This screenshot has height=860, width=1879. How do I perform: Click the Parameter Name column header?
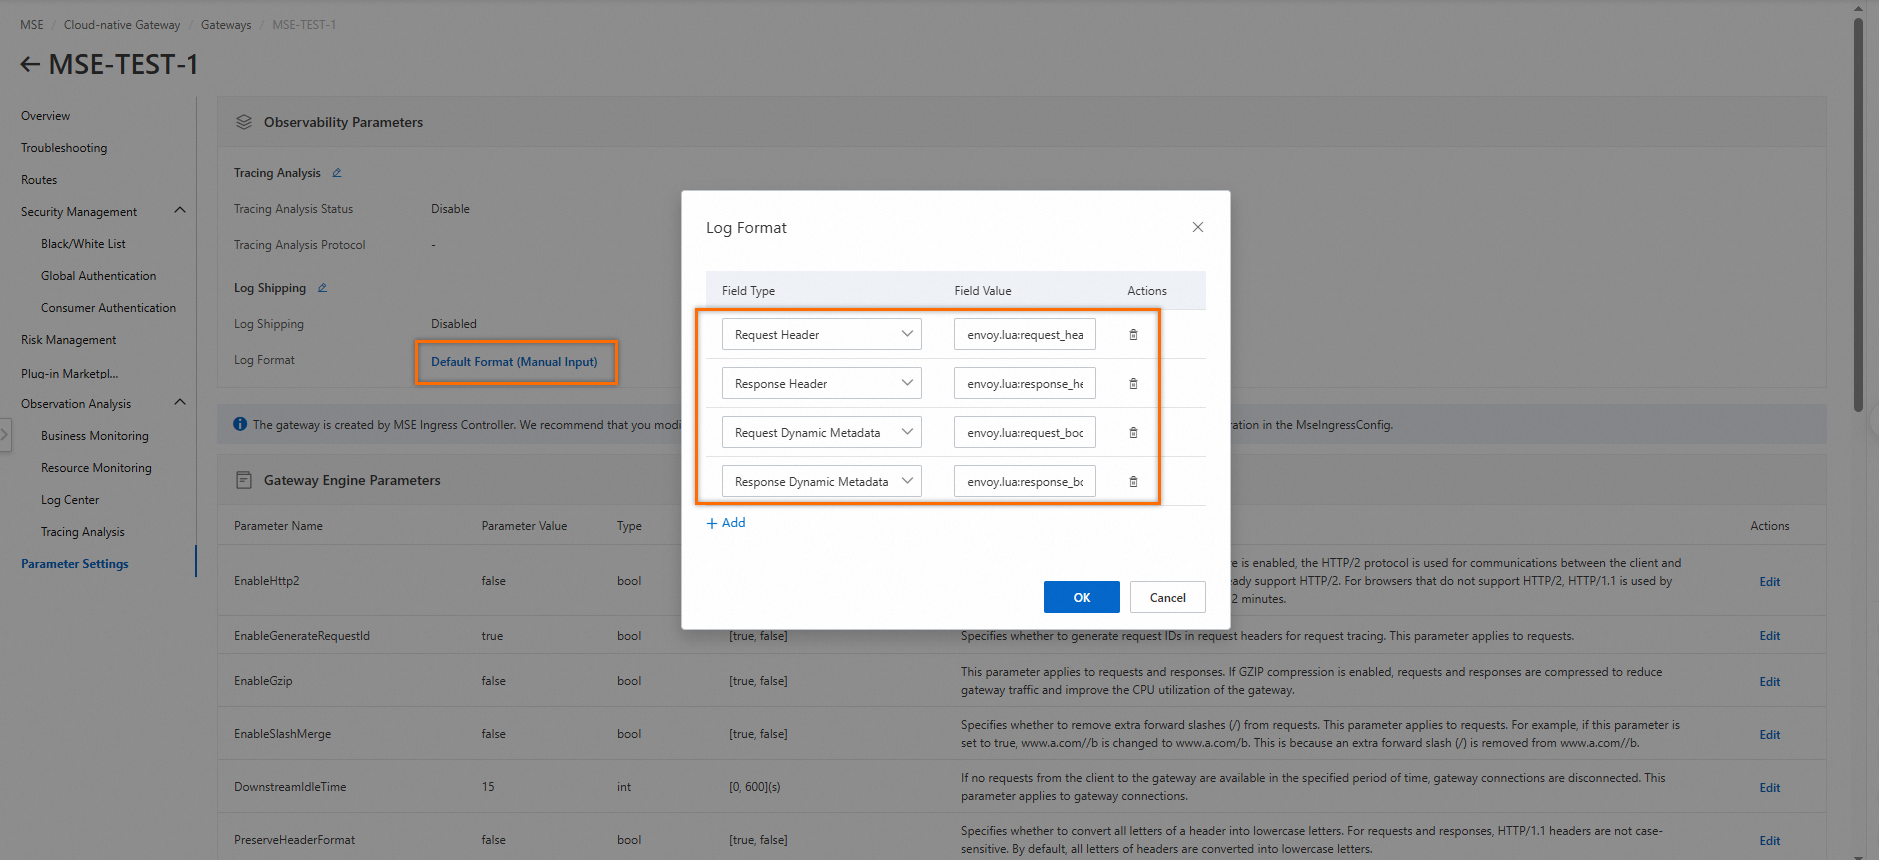(x=278, y=526)
